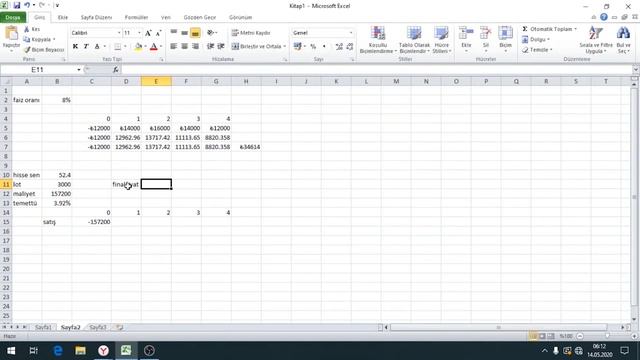Toggle bold K formatting
This screenshot has width=640, height=360.
(75, 47)
